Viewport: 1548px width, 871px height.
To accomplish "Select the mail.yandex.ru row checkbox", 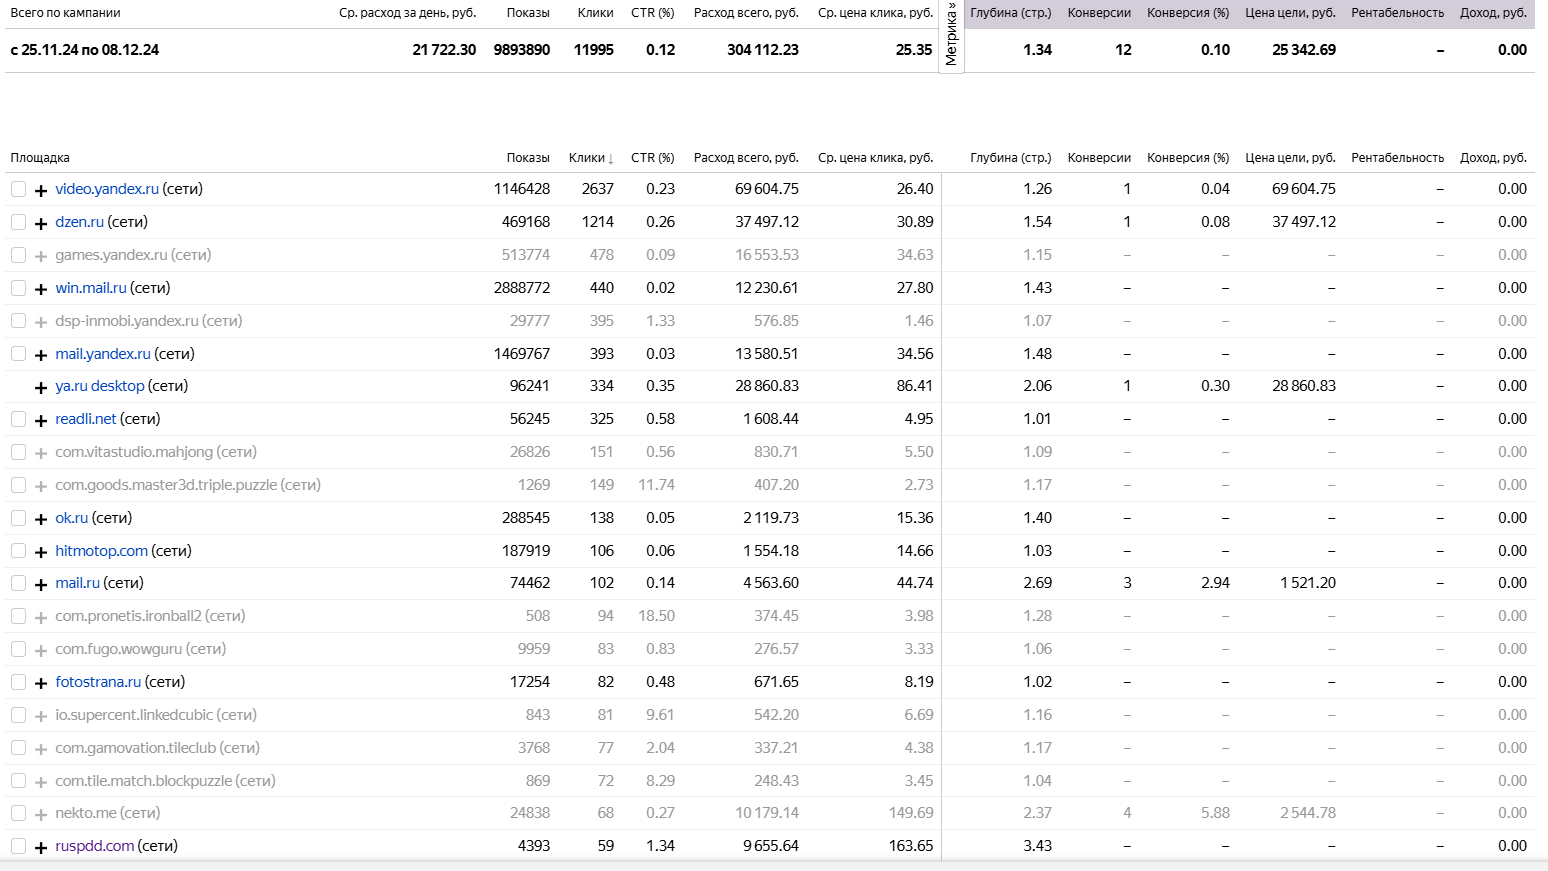I will tap(18, 354).
